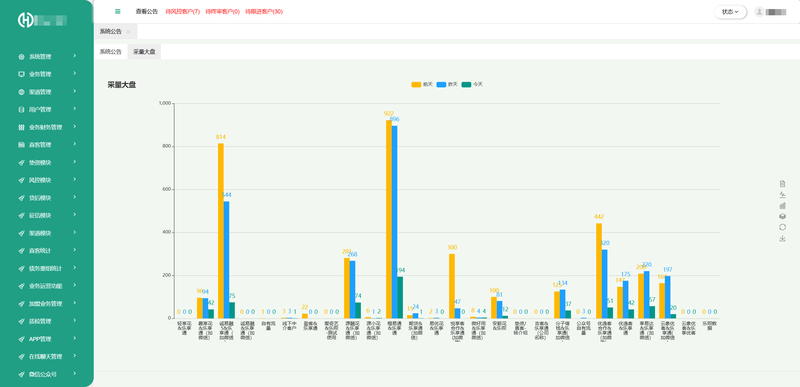
Task: Click the 用户管理 sidebar icon
Action: click(21, 110)
